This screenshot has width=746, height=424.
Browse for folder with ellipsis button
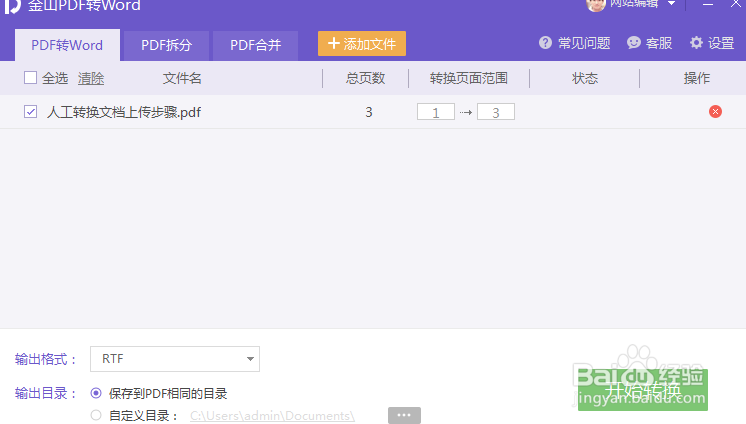pyautogui.click(x=404, y=415)
